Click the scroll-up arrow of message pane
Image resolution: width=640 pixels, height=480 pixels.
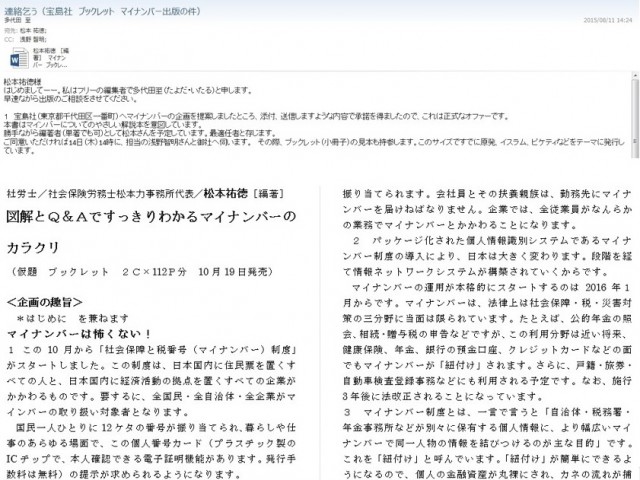pos(635,76)
